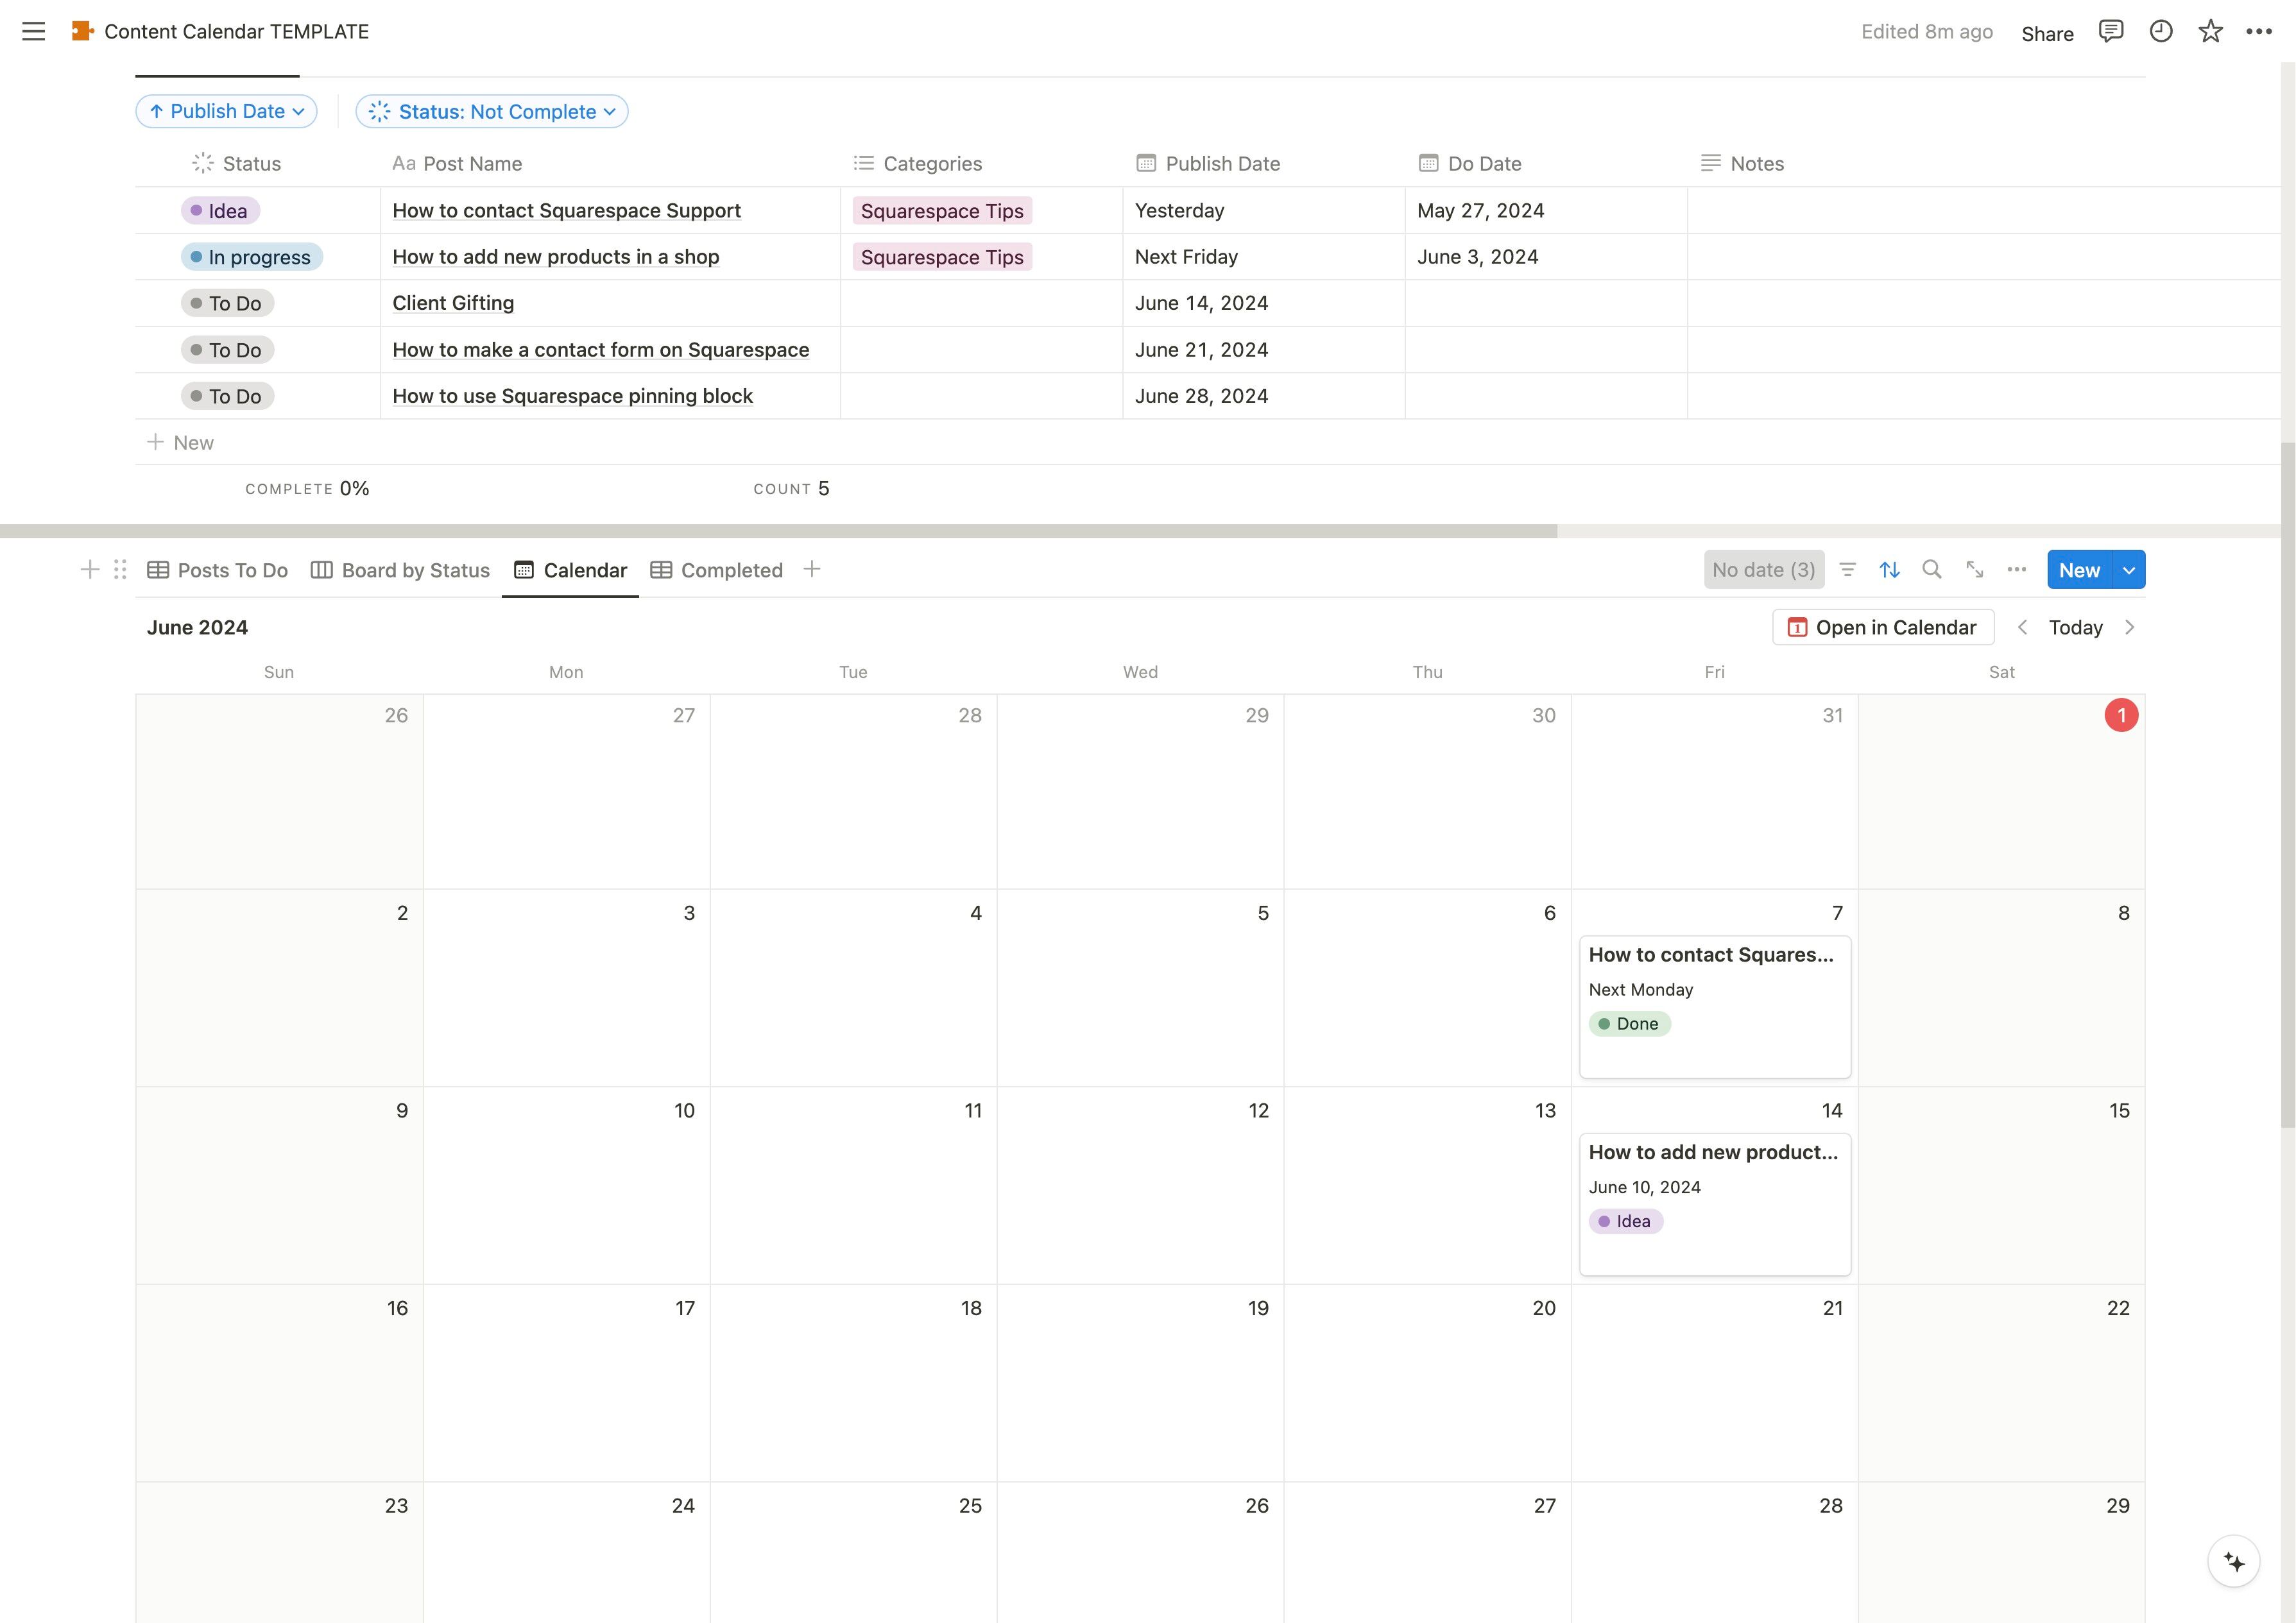Click the Open in Calendar button

coord(1882,627)
